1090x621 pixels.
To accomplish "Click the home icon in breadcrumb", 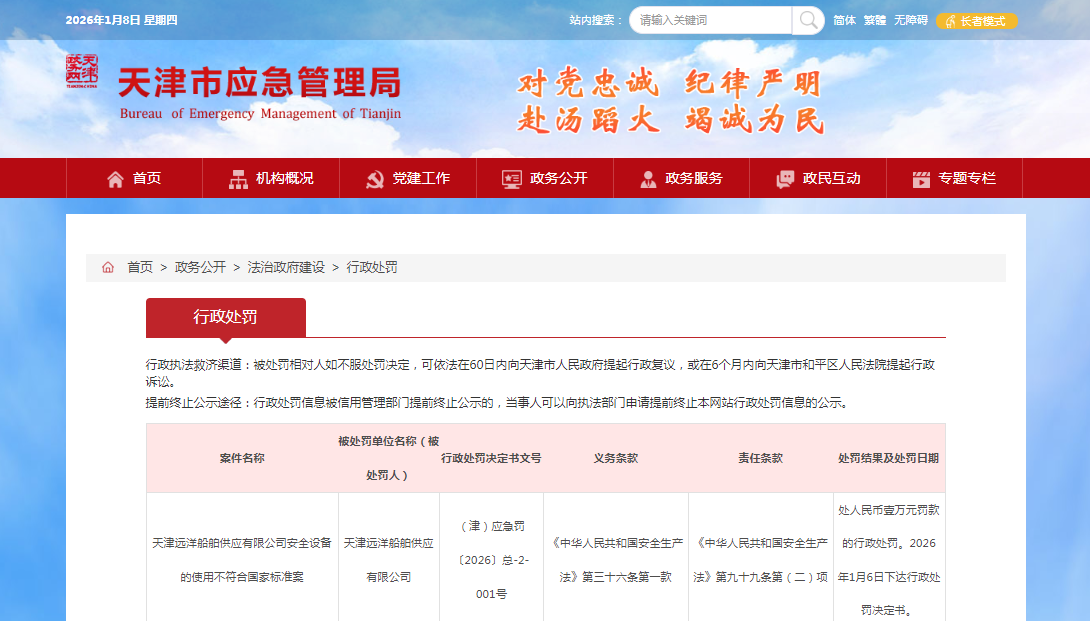I will tap(108, 268).
